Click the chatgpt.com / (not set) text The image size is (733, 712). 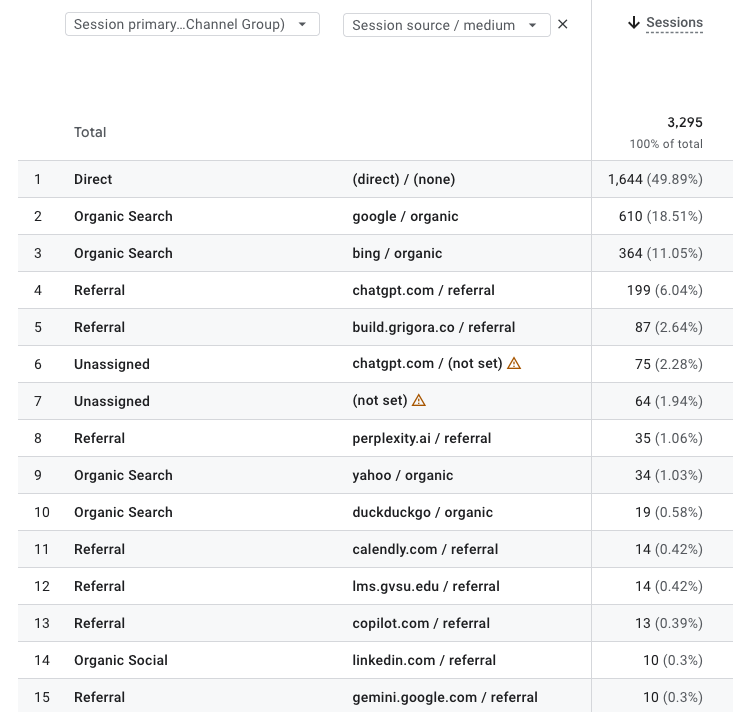(x=427, y=363)
